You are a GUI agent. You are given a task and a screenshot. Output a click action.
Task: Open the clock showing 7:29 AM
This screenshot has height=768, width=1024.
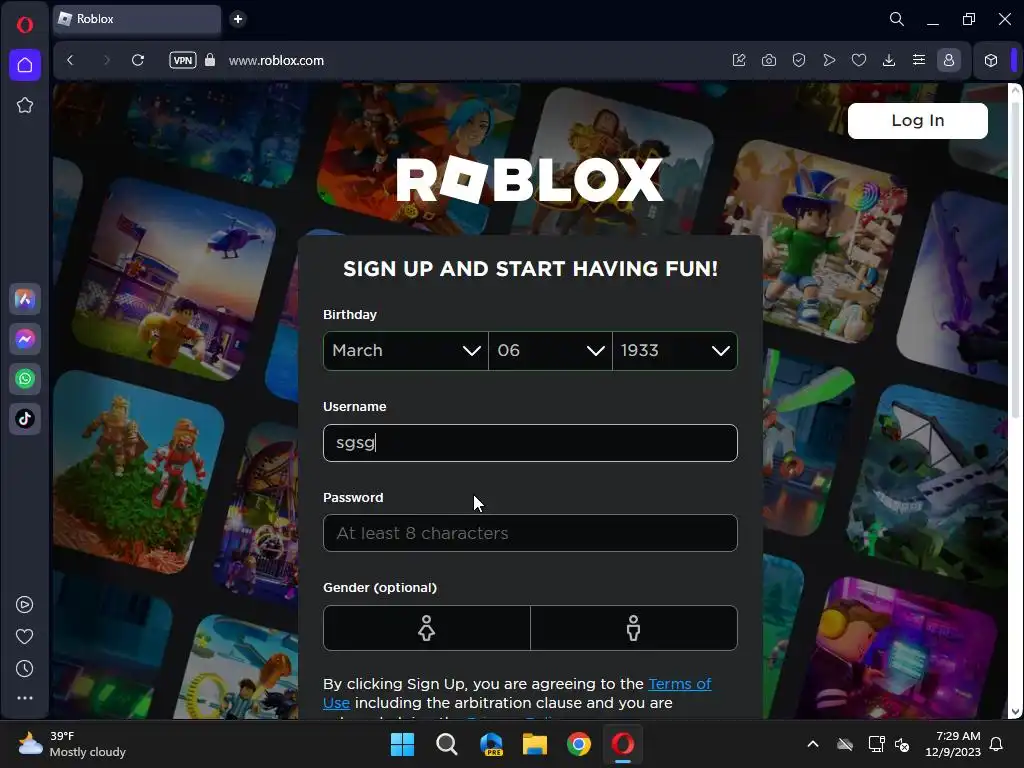(x=953, y=744)
